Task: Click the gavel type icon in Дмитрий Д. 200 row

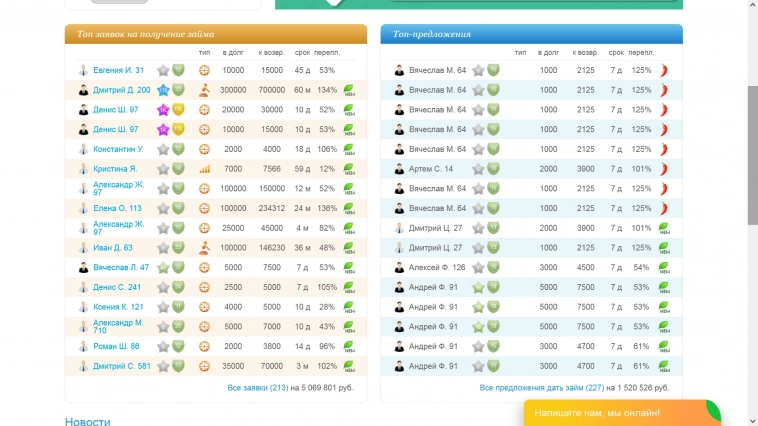Action: pos(204,90)
